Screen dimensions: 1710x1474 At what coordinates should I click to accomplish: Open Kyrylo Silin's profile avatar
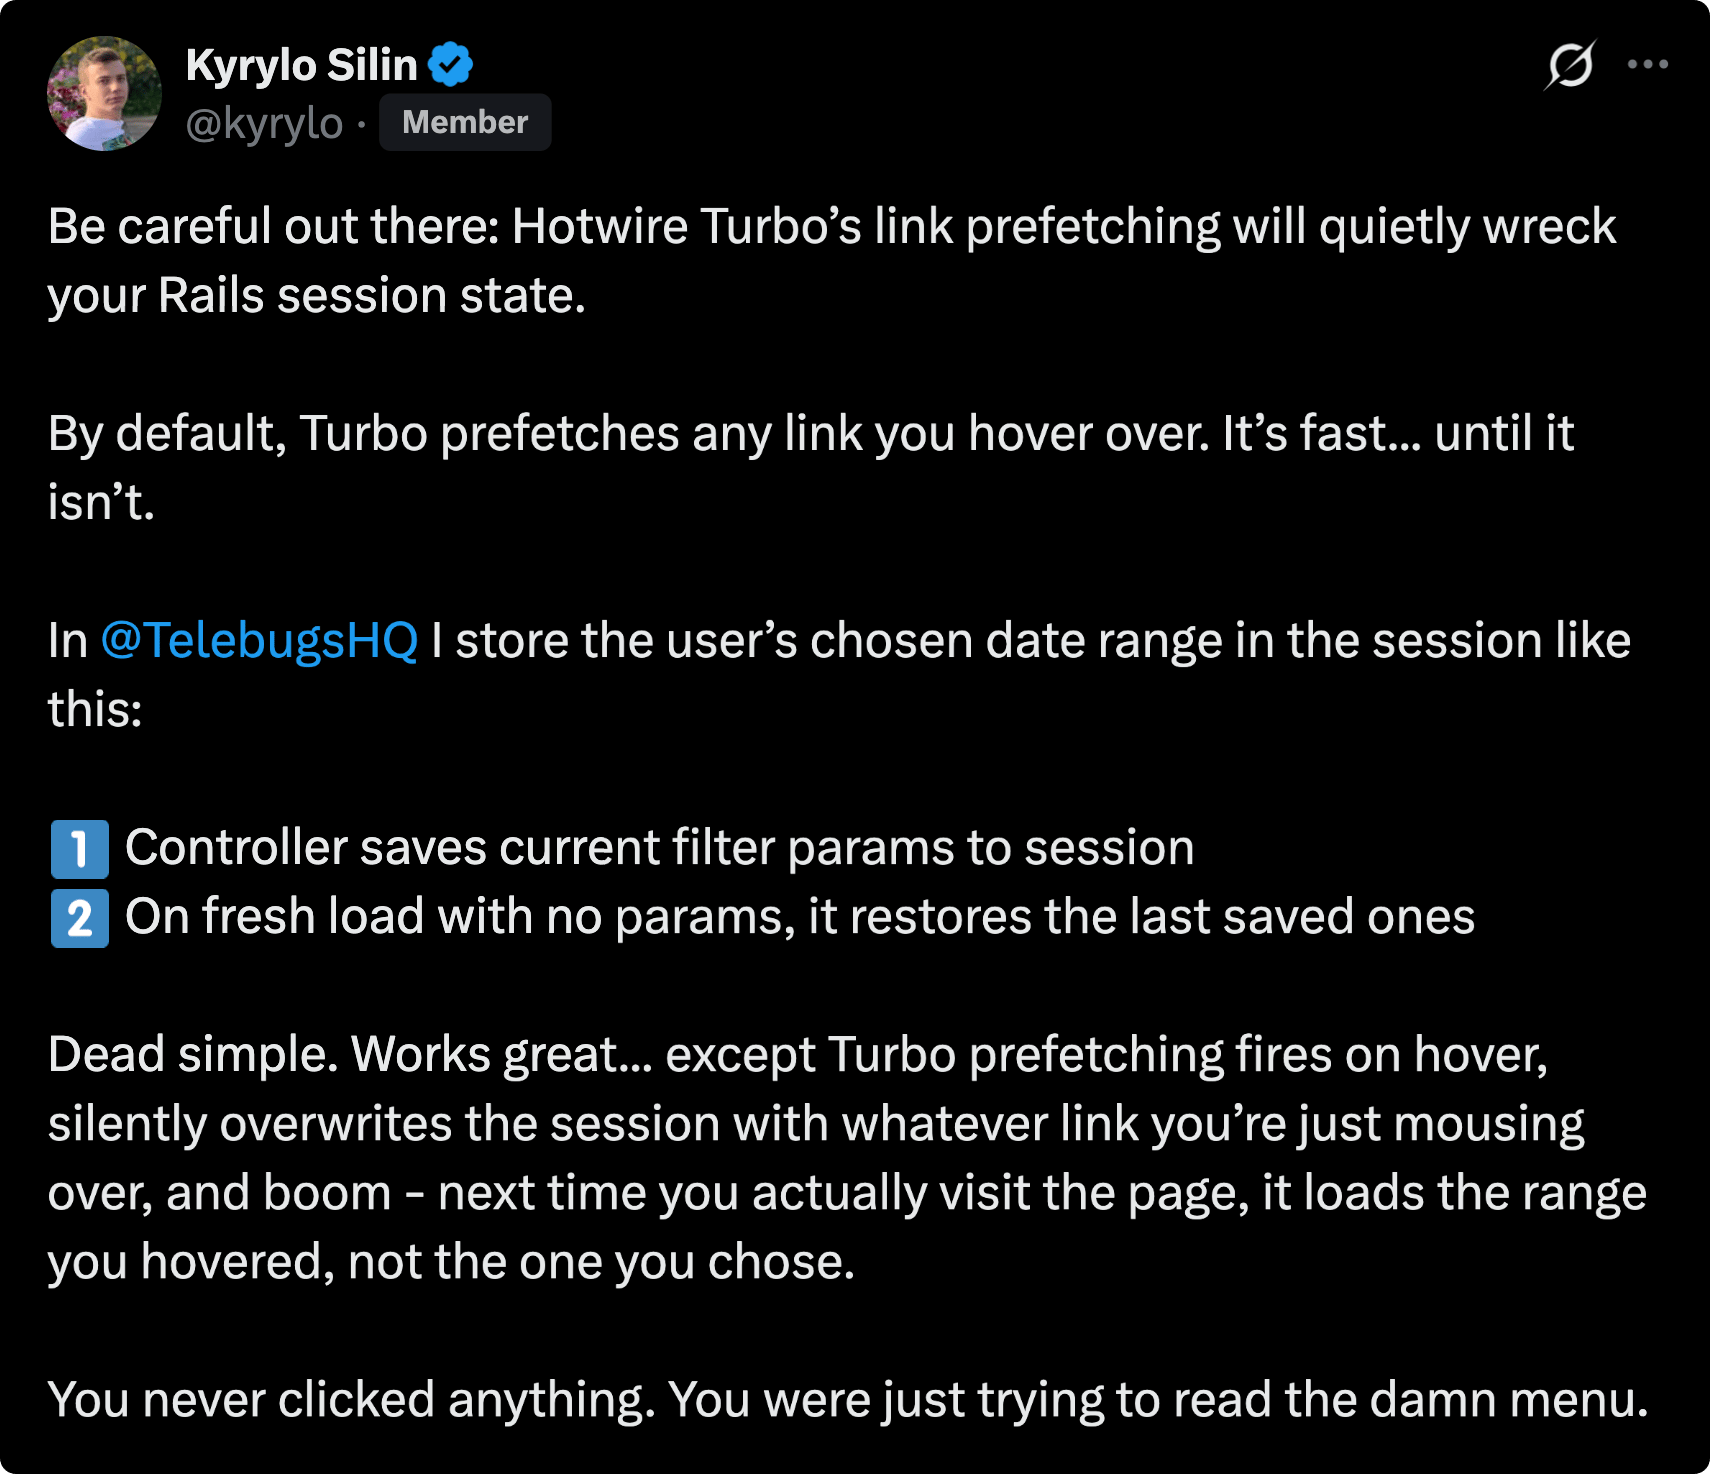104,94
